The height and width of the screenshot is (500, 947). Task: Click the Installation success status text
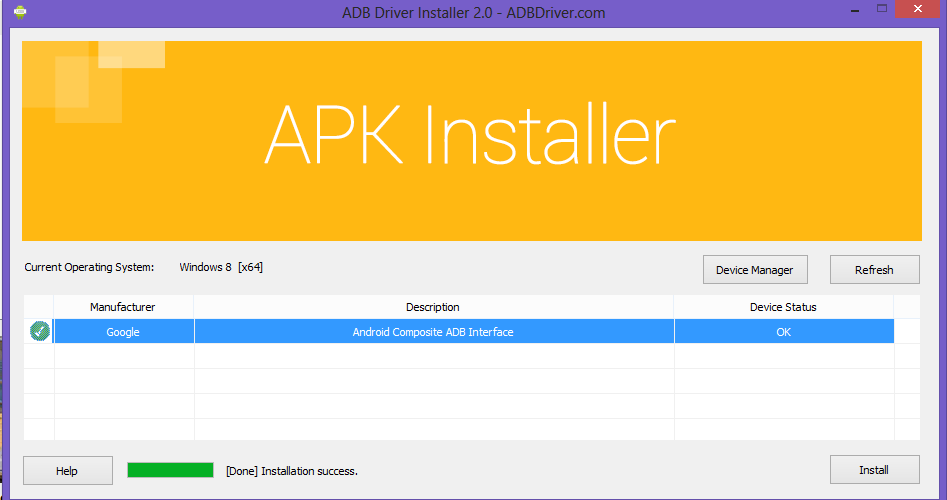(x=292, y=471)
